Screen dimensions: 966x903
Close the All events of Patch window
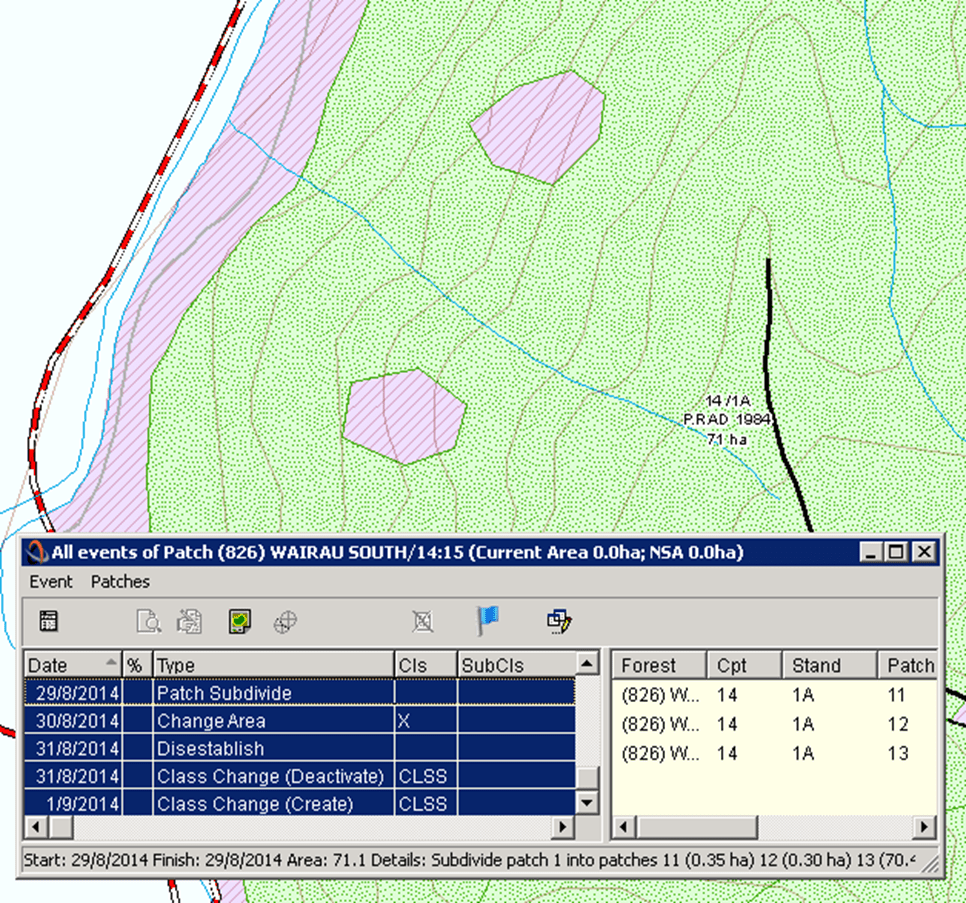tap(924, 552)
